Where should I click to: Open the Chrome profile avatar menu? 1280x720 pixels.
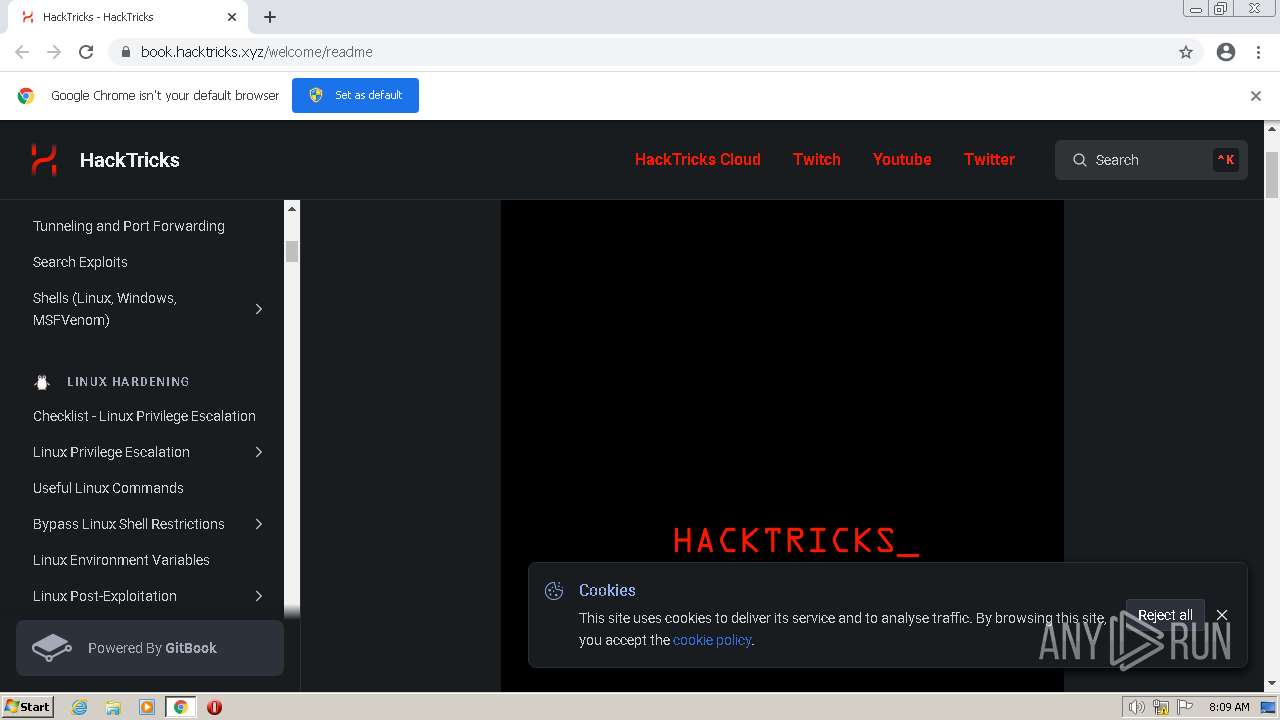click(1226, 52)
